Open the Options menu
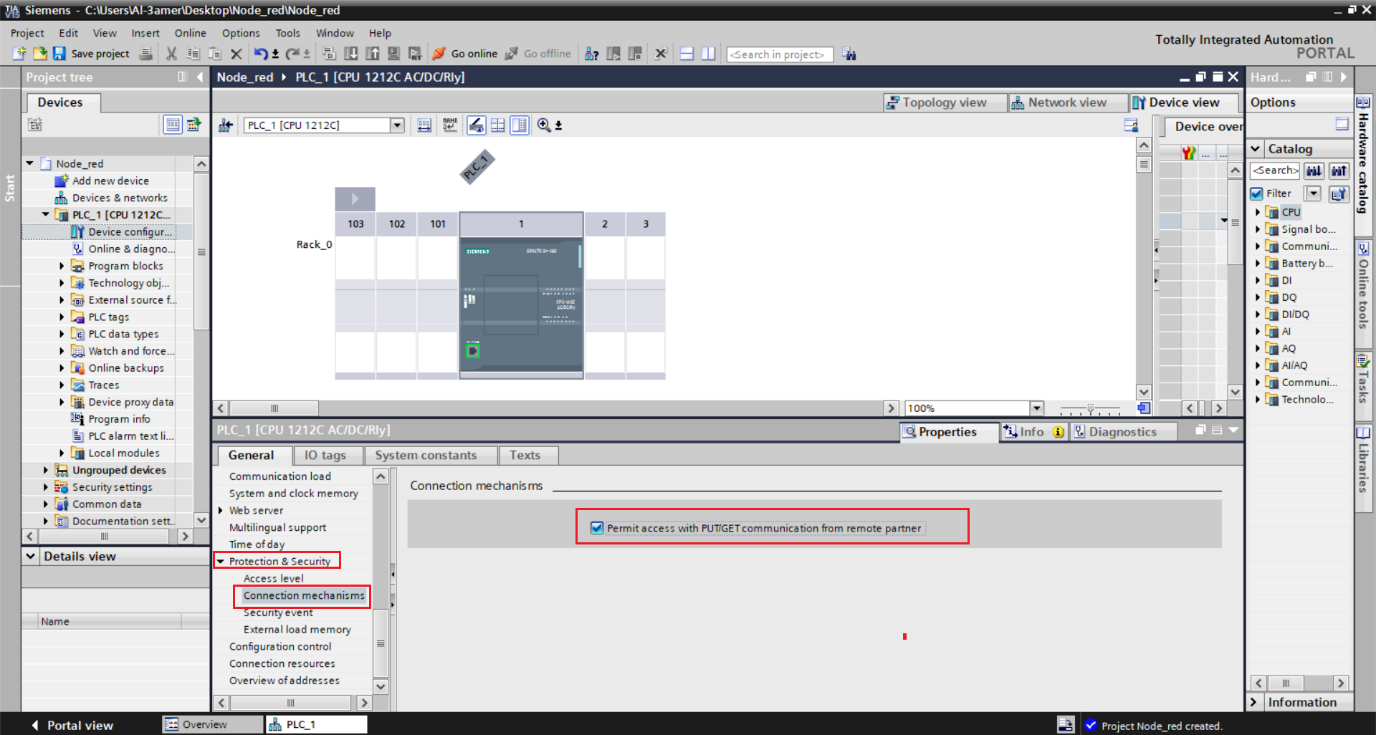 tap(241, 33)
